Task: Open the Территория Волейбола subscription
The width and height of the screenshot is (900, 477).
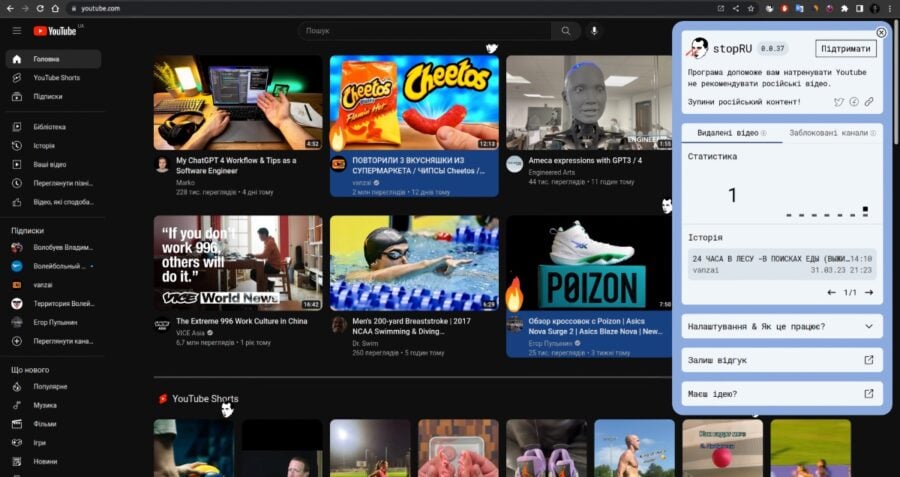Action: (53, 304)
